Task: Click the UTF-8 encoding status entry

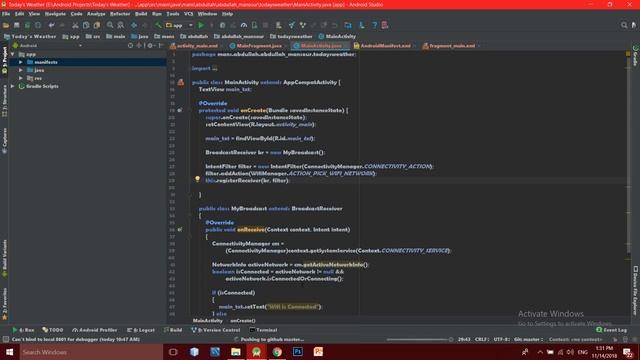Action: [502, 339]
